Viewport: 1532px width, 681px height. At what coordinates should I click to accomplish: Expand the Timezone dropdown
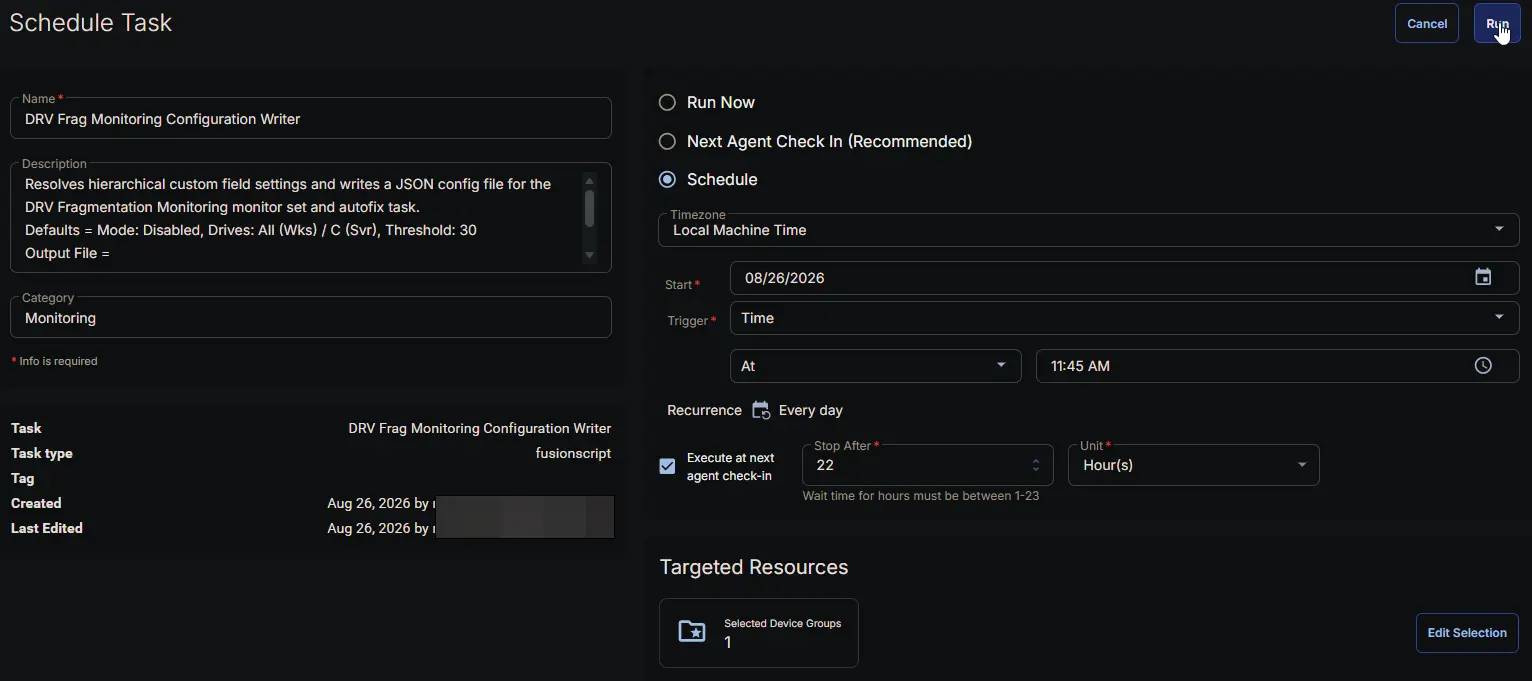click(1089, 230)
